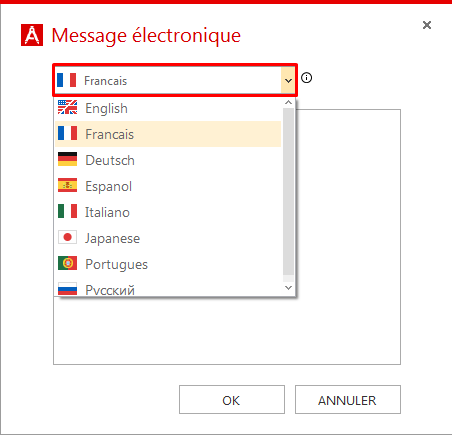
Task: Click the message text area below list
Action: tap(227, 330)
